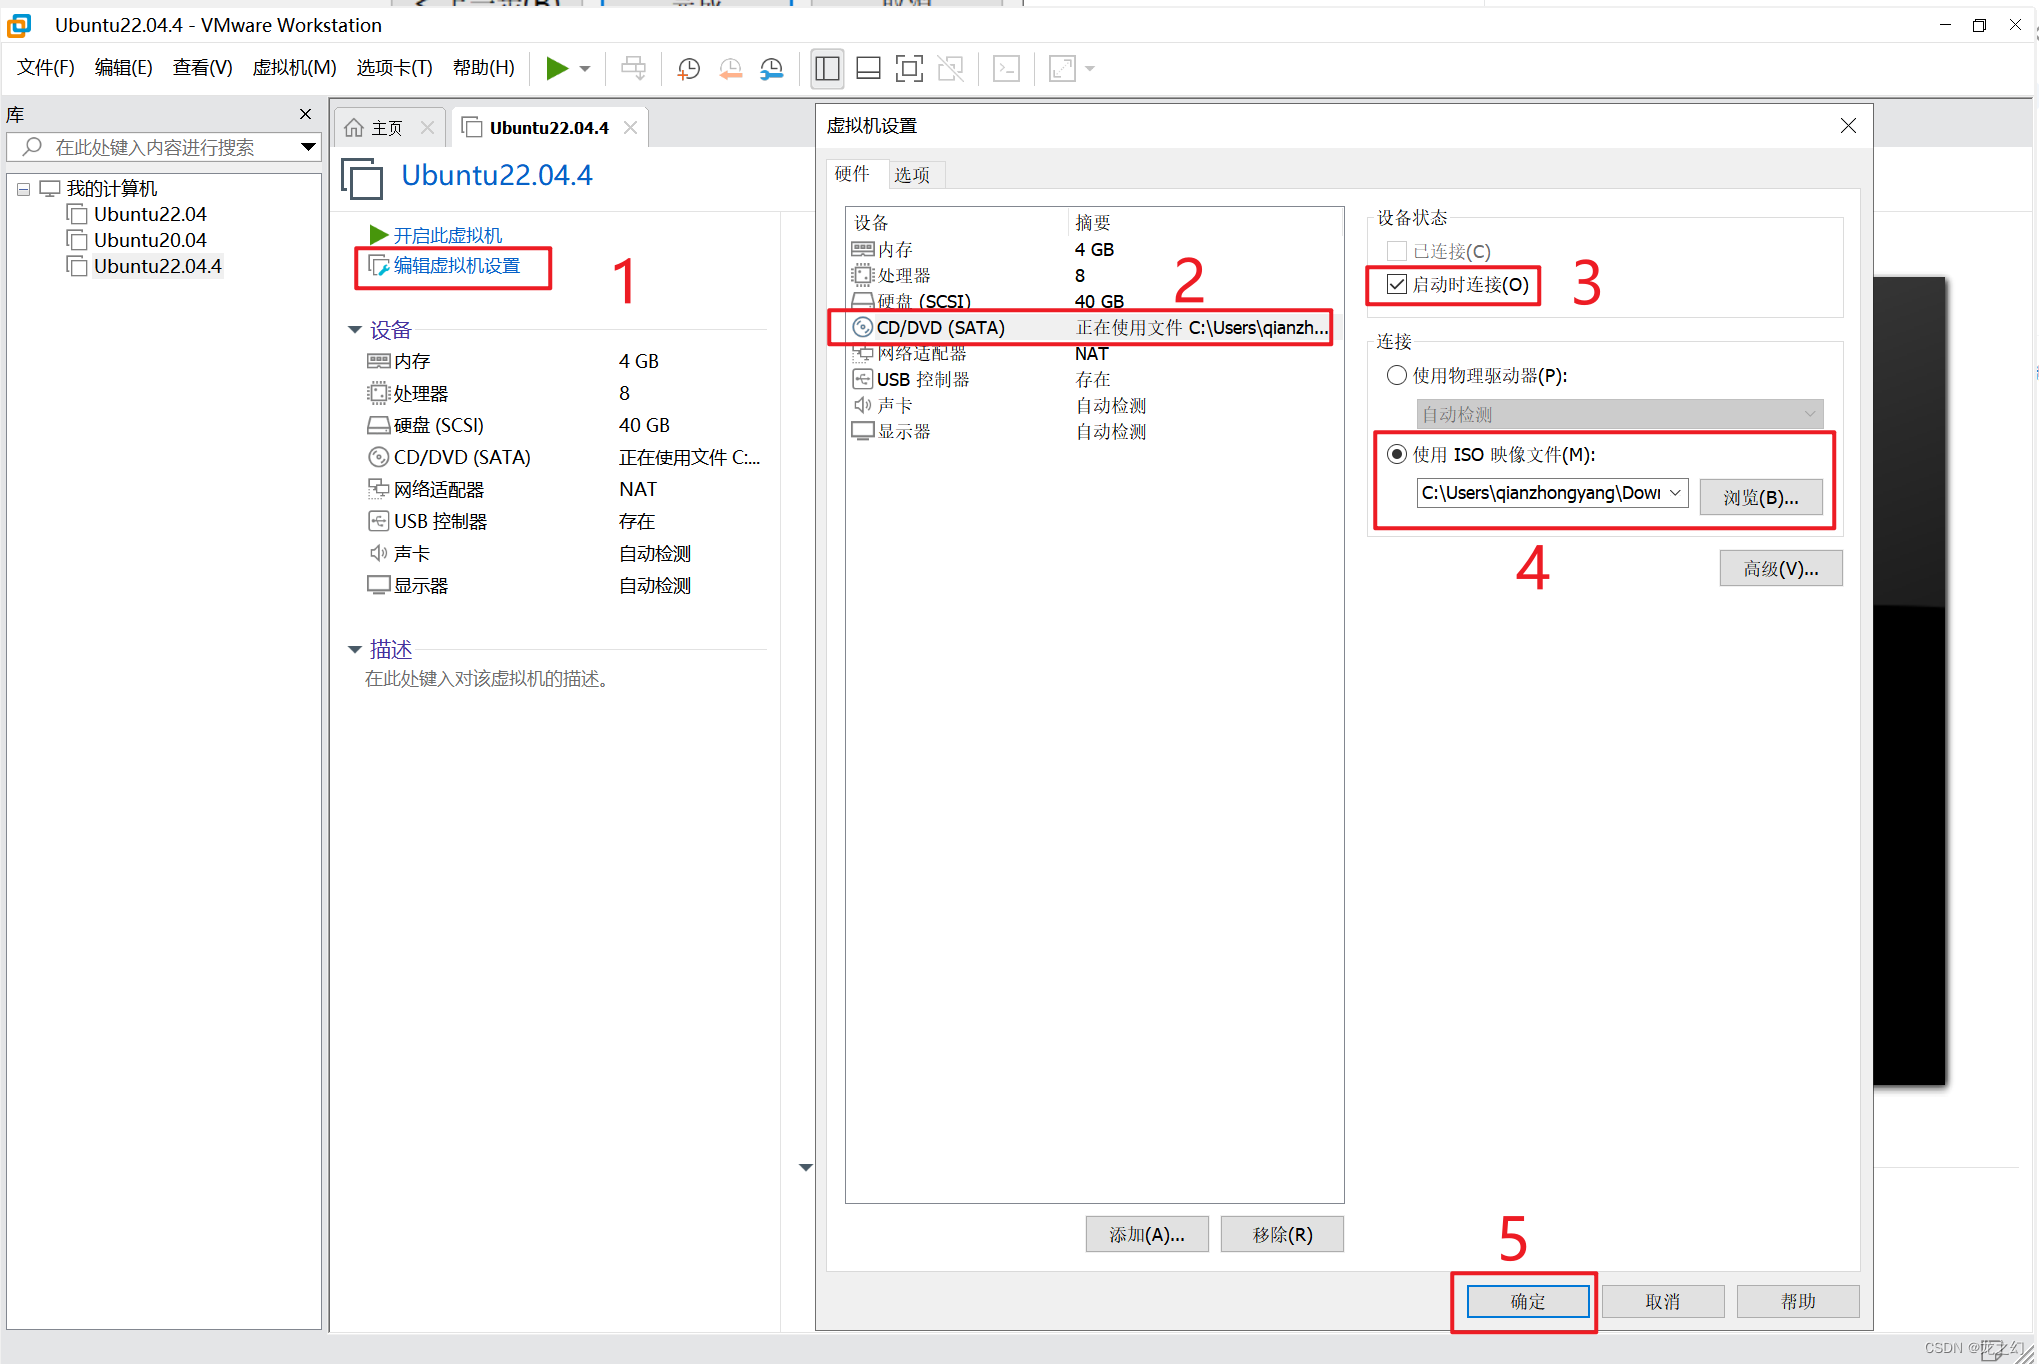Close the library (库) panel
Viewport: 2039px width, 1364px height.
306,114
